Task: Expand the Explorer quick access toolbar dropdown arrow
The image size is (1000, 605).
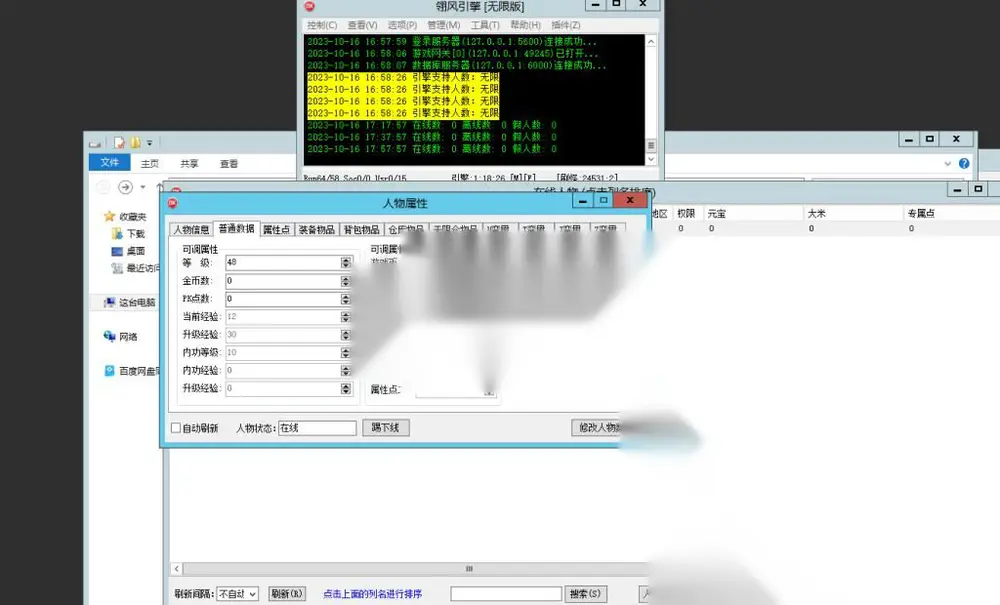Action: 150,143
